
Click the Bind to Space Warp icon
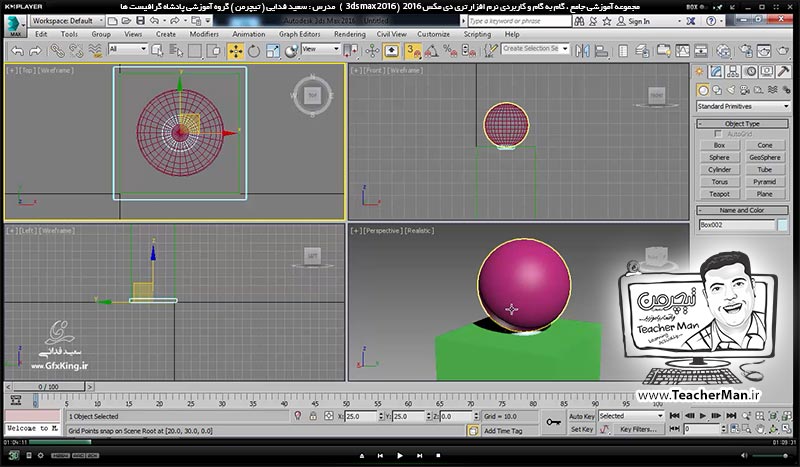tap(95, 51)
